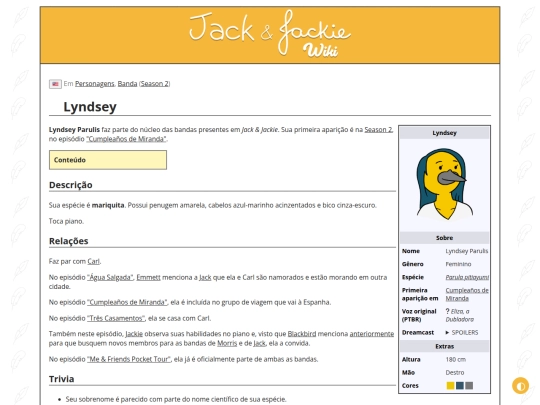Click the Trivia section heading
Screen dimensions: 540x405
(x=62, y=379)
